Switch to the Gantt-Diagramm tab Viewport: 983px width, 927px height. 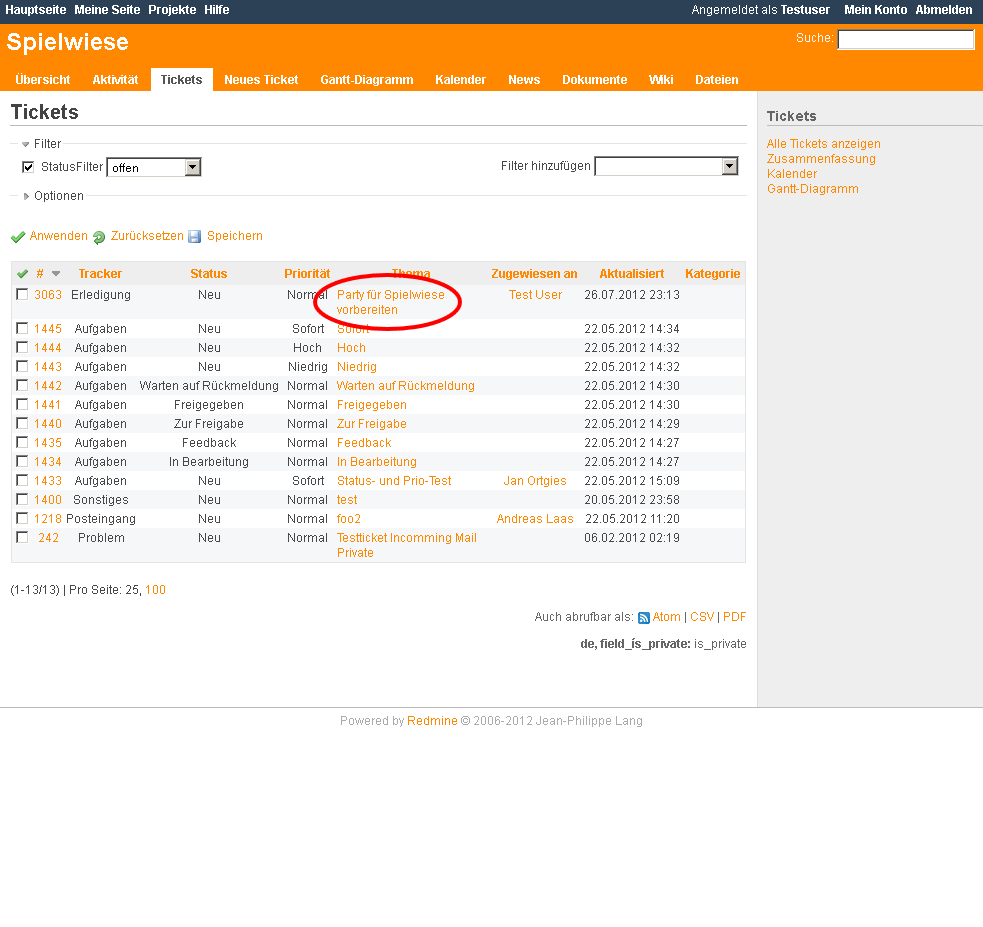coord(366,80)
